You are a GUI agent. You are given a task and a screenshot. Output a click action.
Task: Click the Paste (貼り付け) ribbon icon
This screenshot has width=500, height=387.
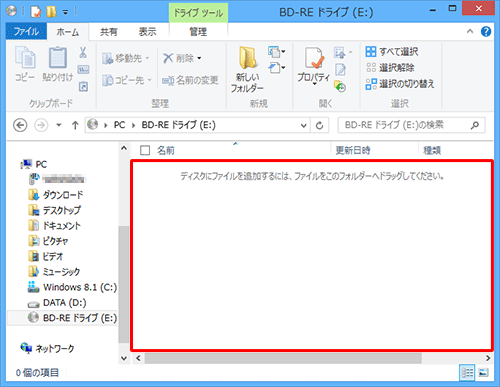pos(58,64)
